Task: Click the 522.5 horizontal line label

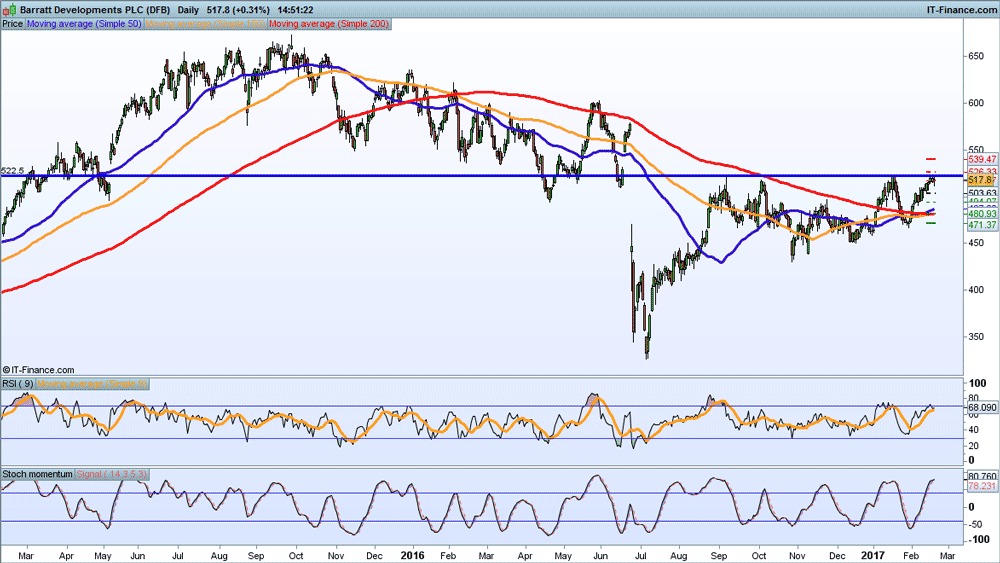Action: [x=12, y=171]
